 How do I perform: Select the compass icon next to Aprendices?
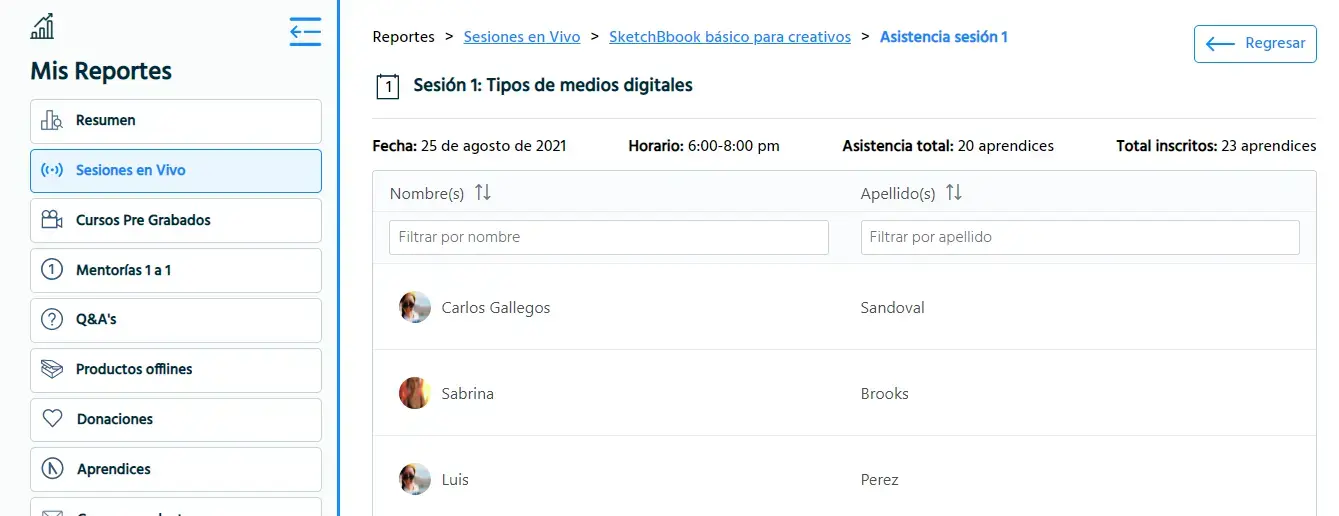(x=52, y=469)
